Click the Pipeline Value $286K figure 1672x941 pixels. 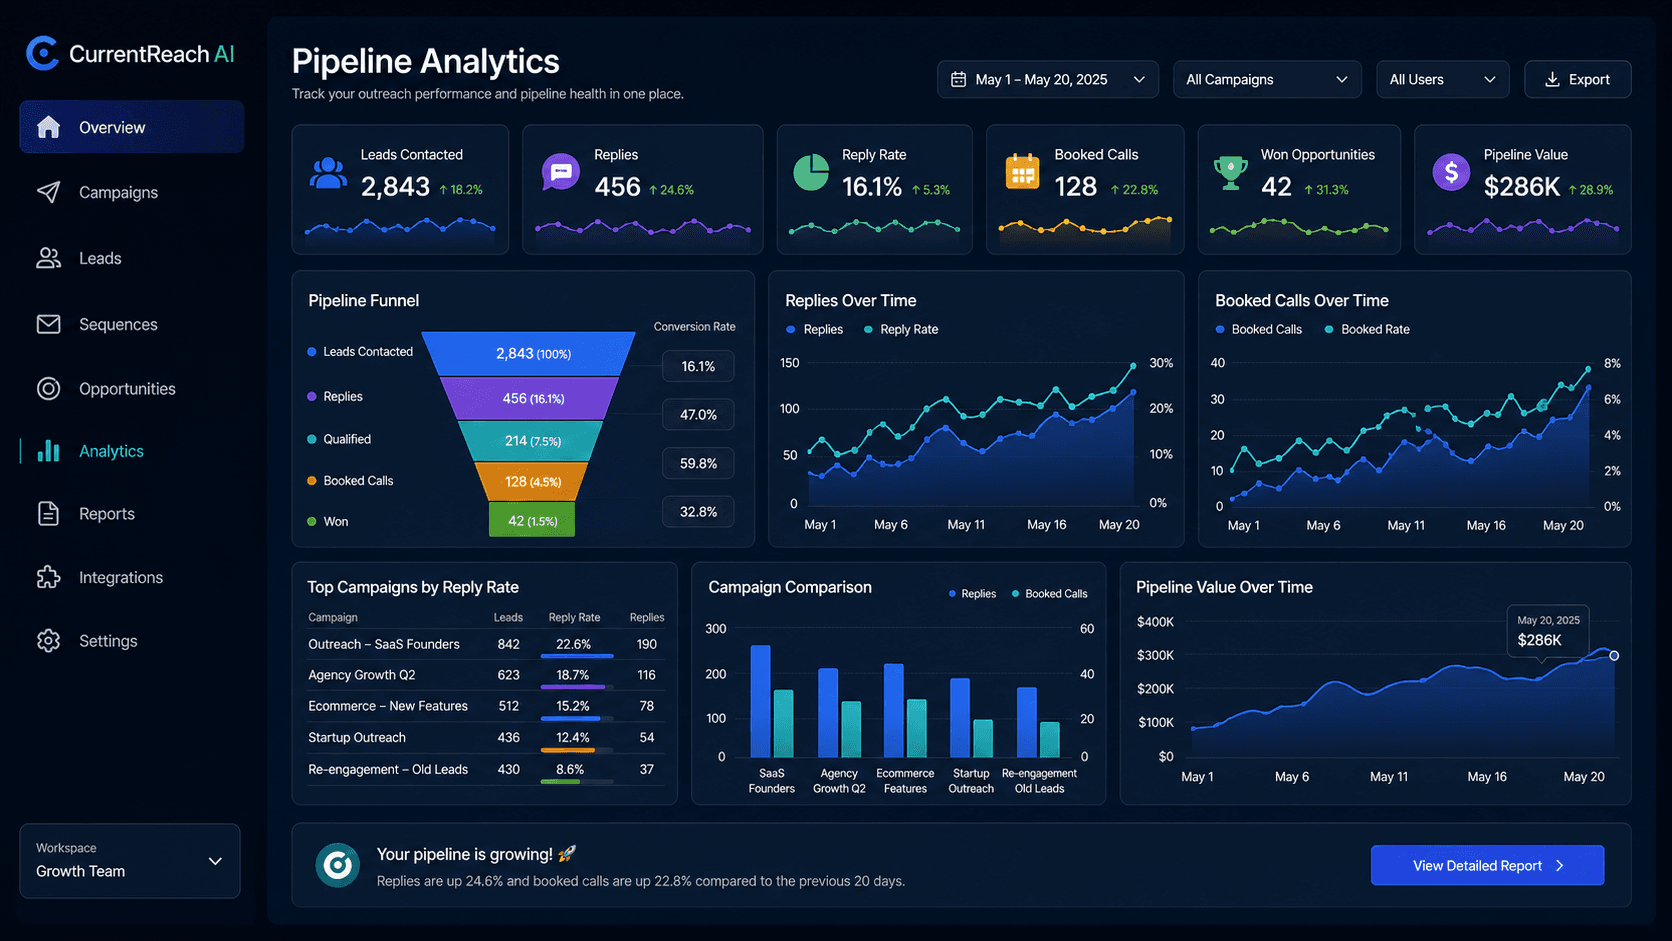tap(1521, 187)
